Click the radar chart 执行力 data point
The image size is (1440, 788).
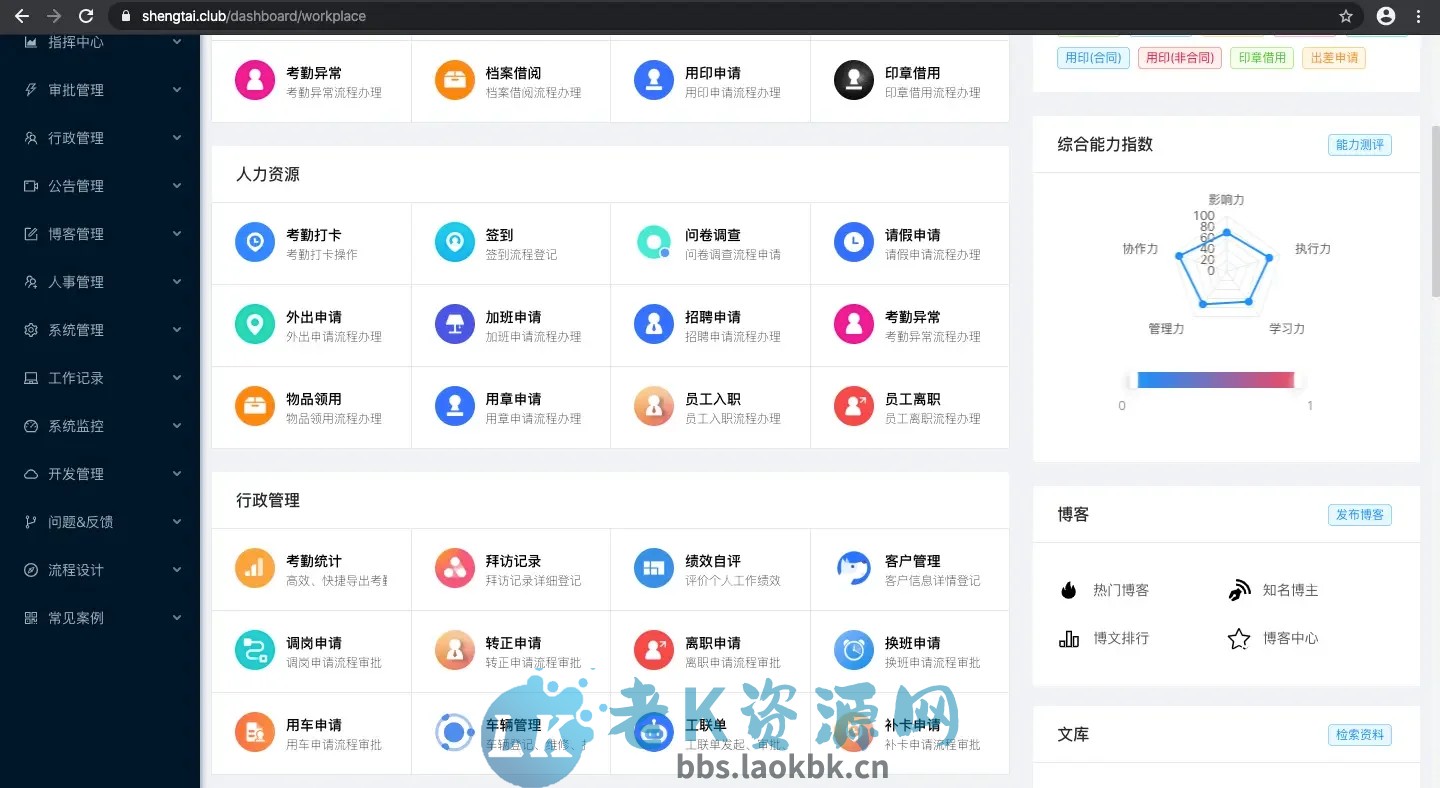tap(1270, 258)
